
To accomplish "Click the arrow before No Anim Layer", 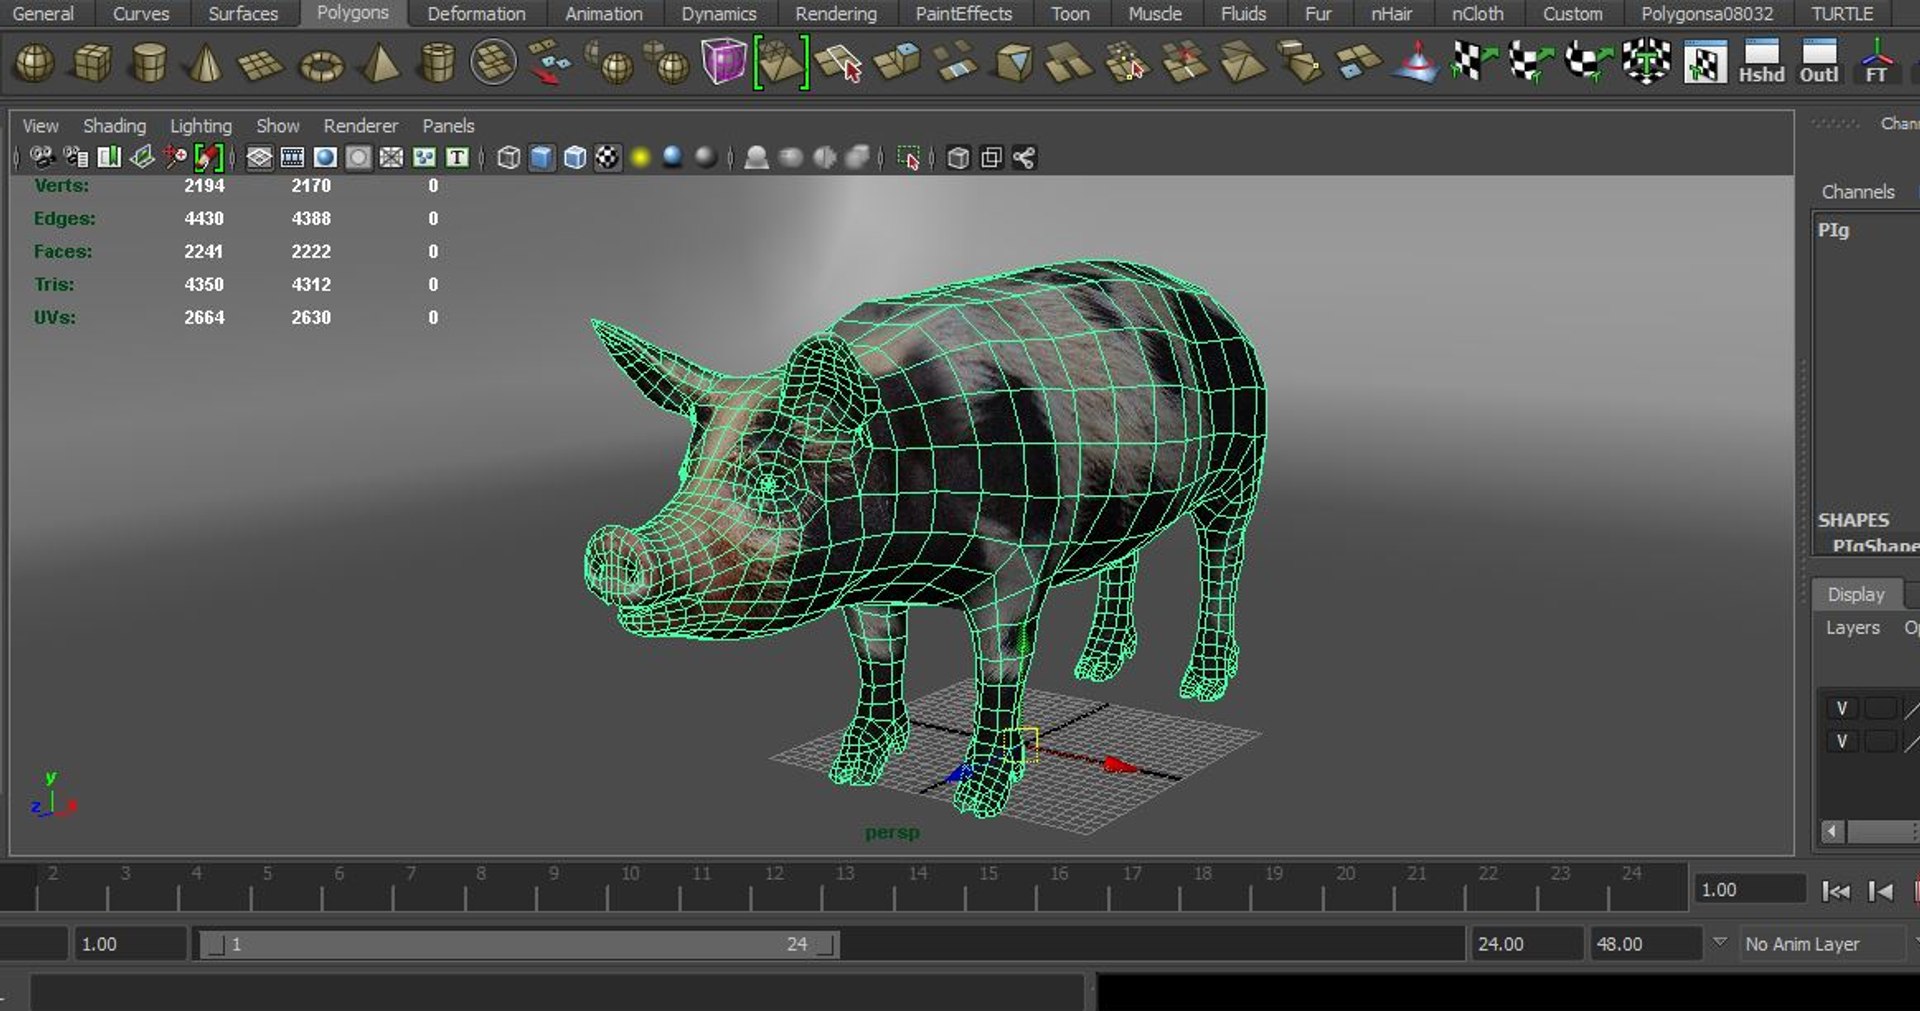I will pyautogui.click(x=1719, y=942).
